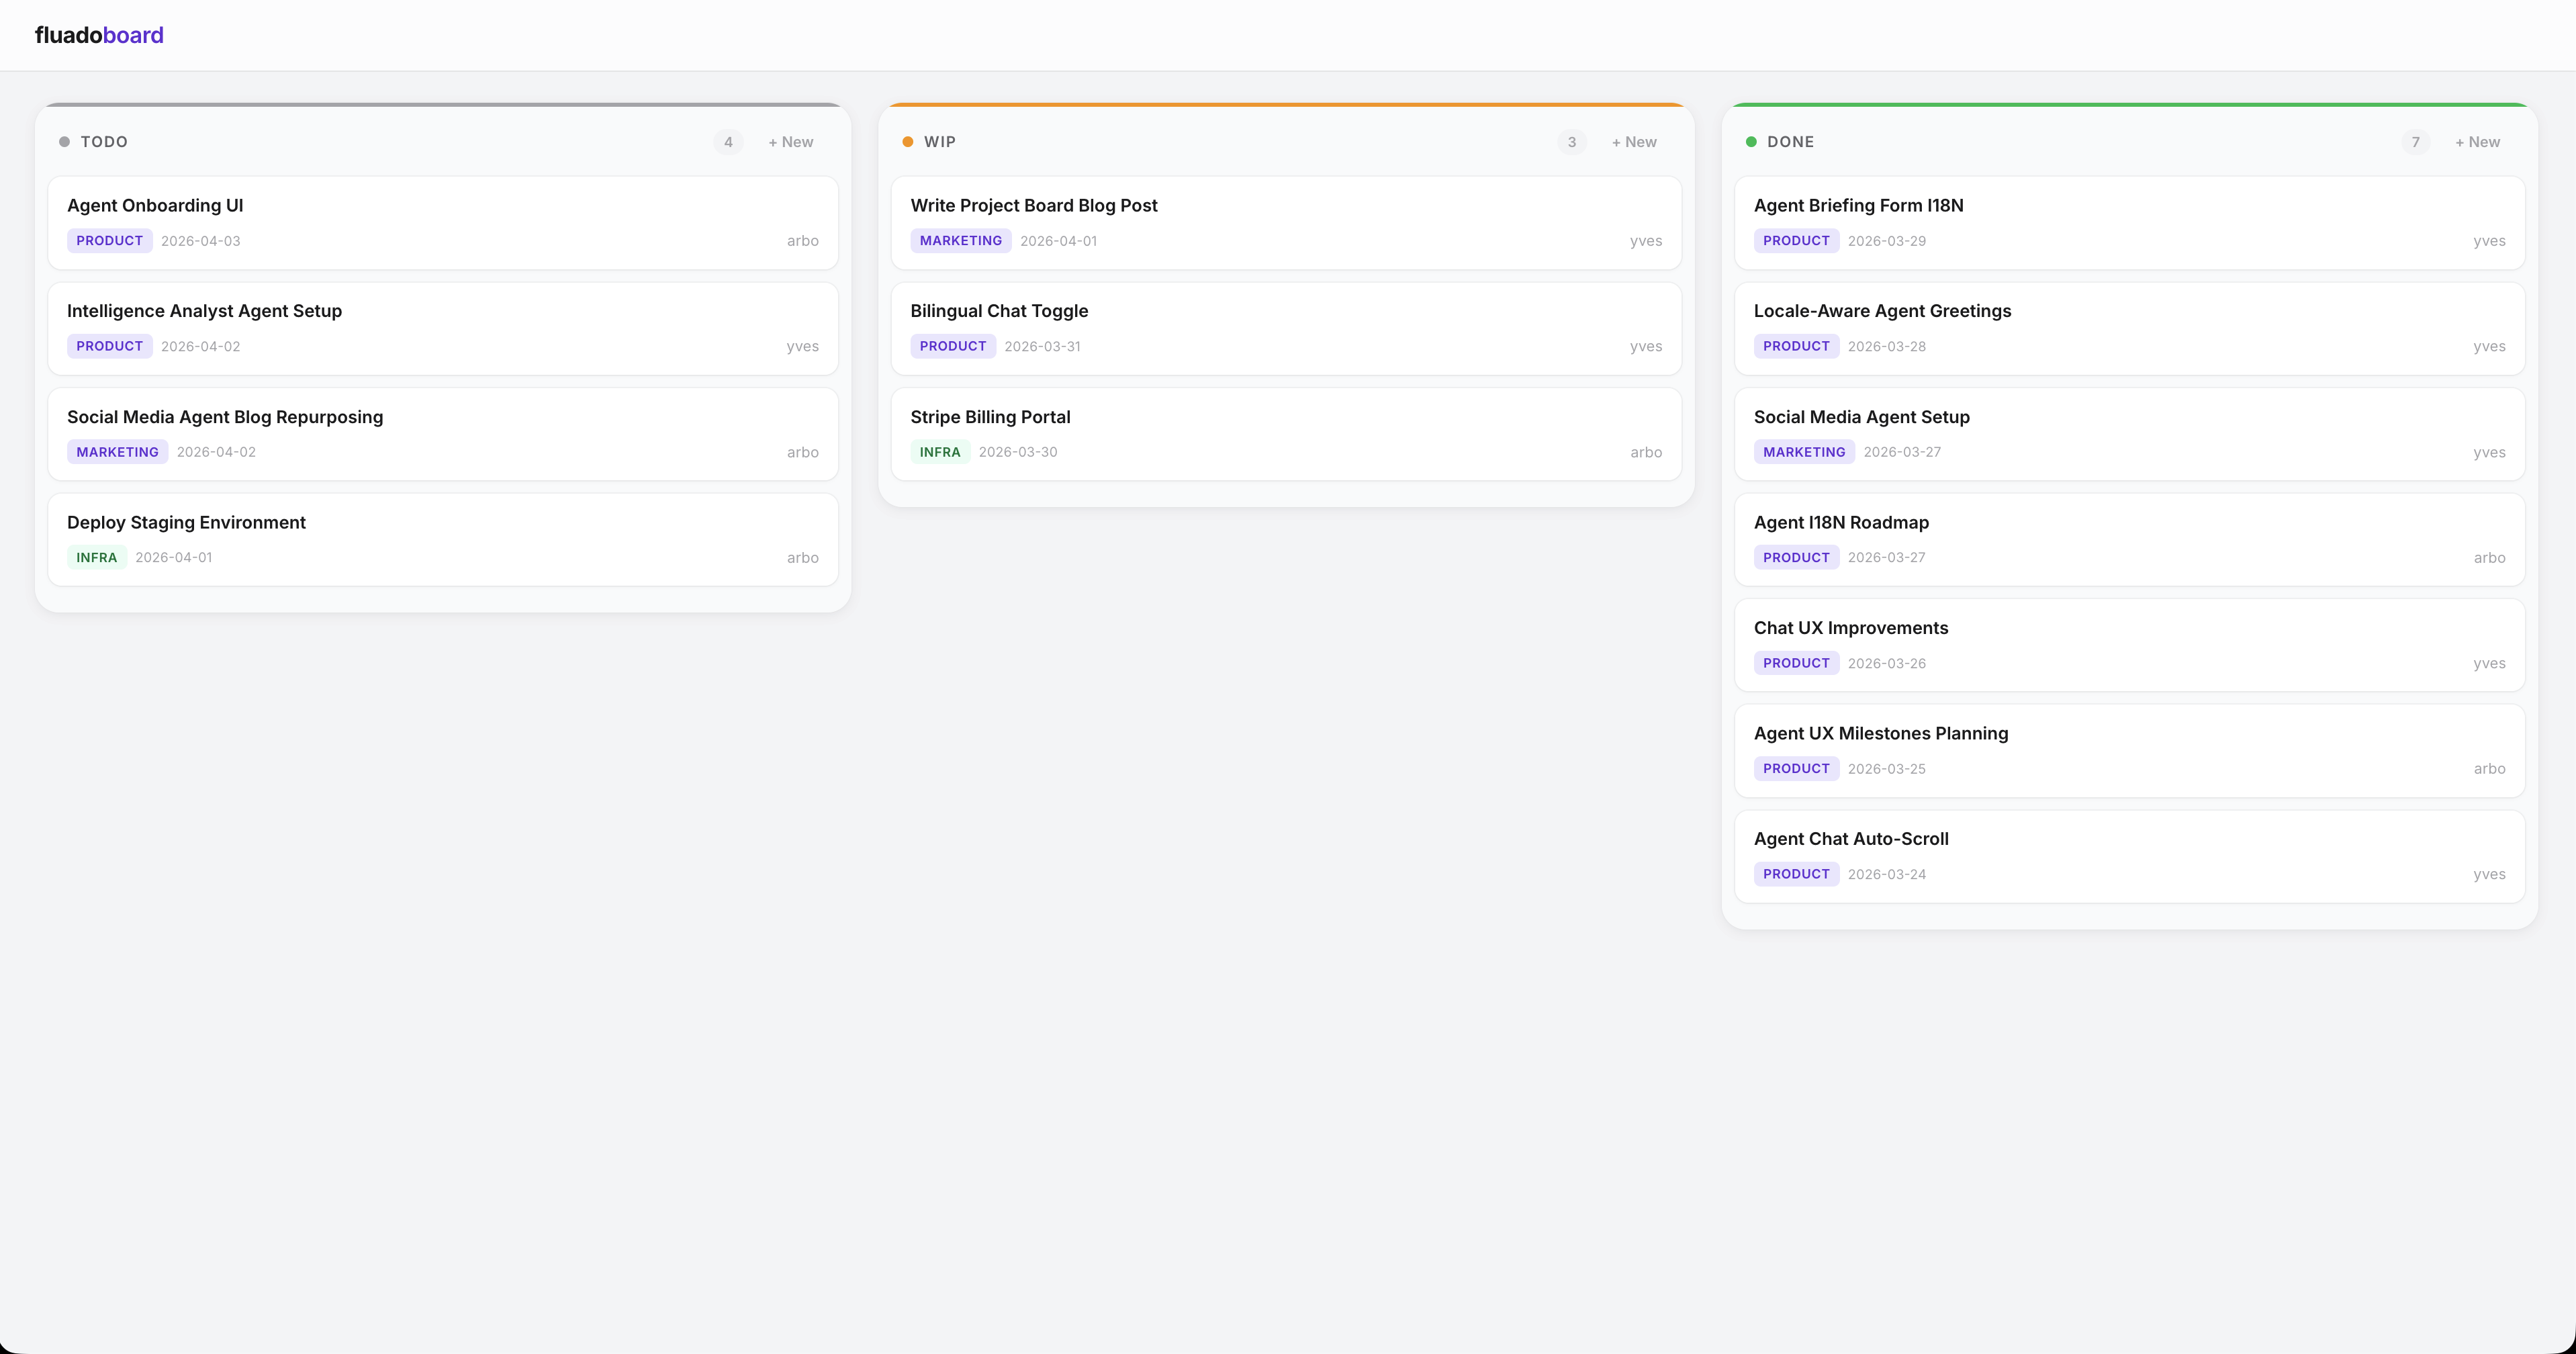
Task: Click + New in the DONE column
Action: tap(2477, 142)
